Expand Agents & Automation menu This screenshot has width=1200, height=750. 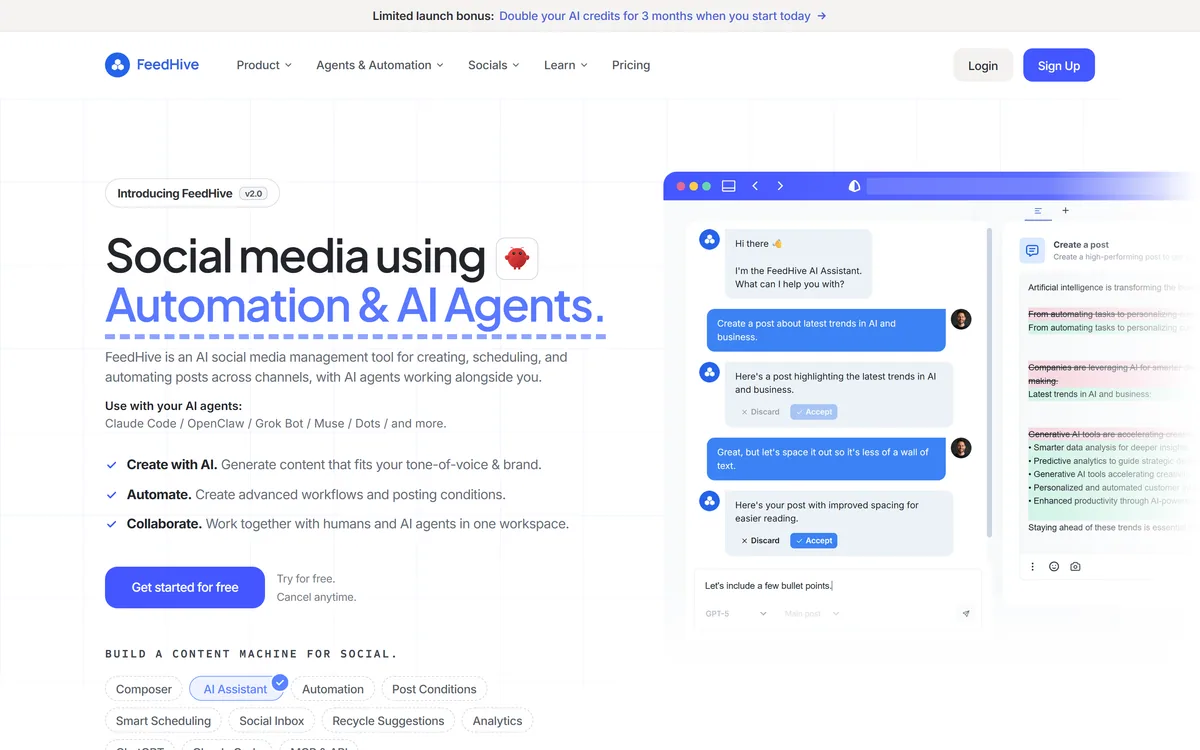[380, 65]
